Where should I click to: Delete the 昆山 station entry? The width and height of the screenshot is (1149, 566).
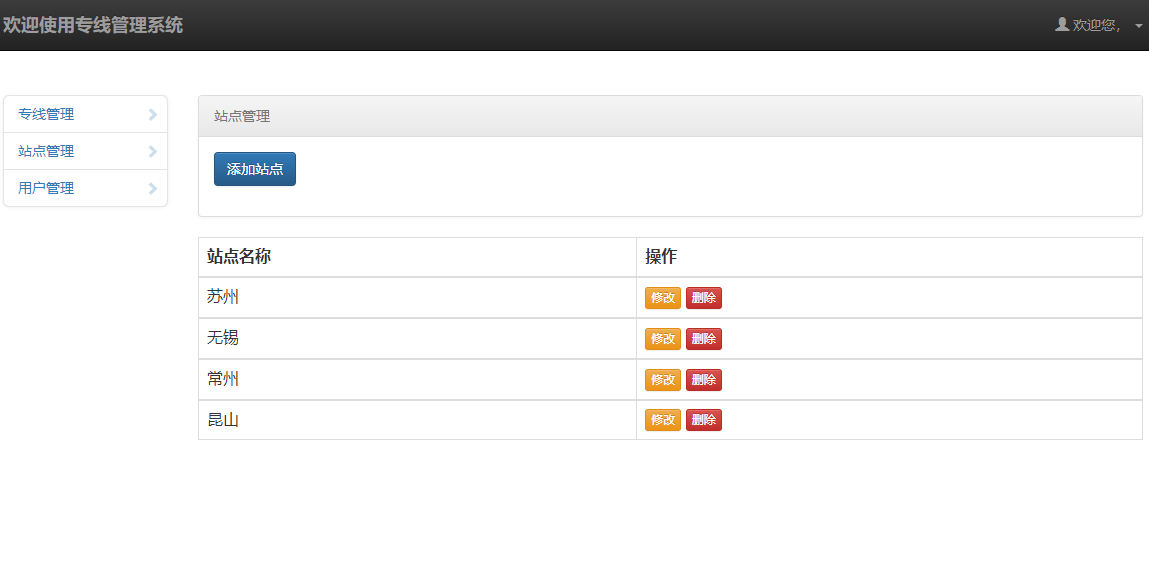703,420
